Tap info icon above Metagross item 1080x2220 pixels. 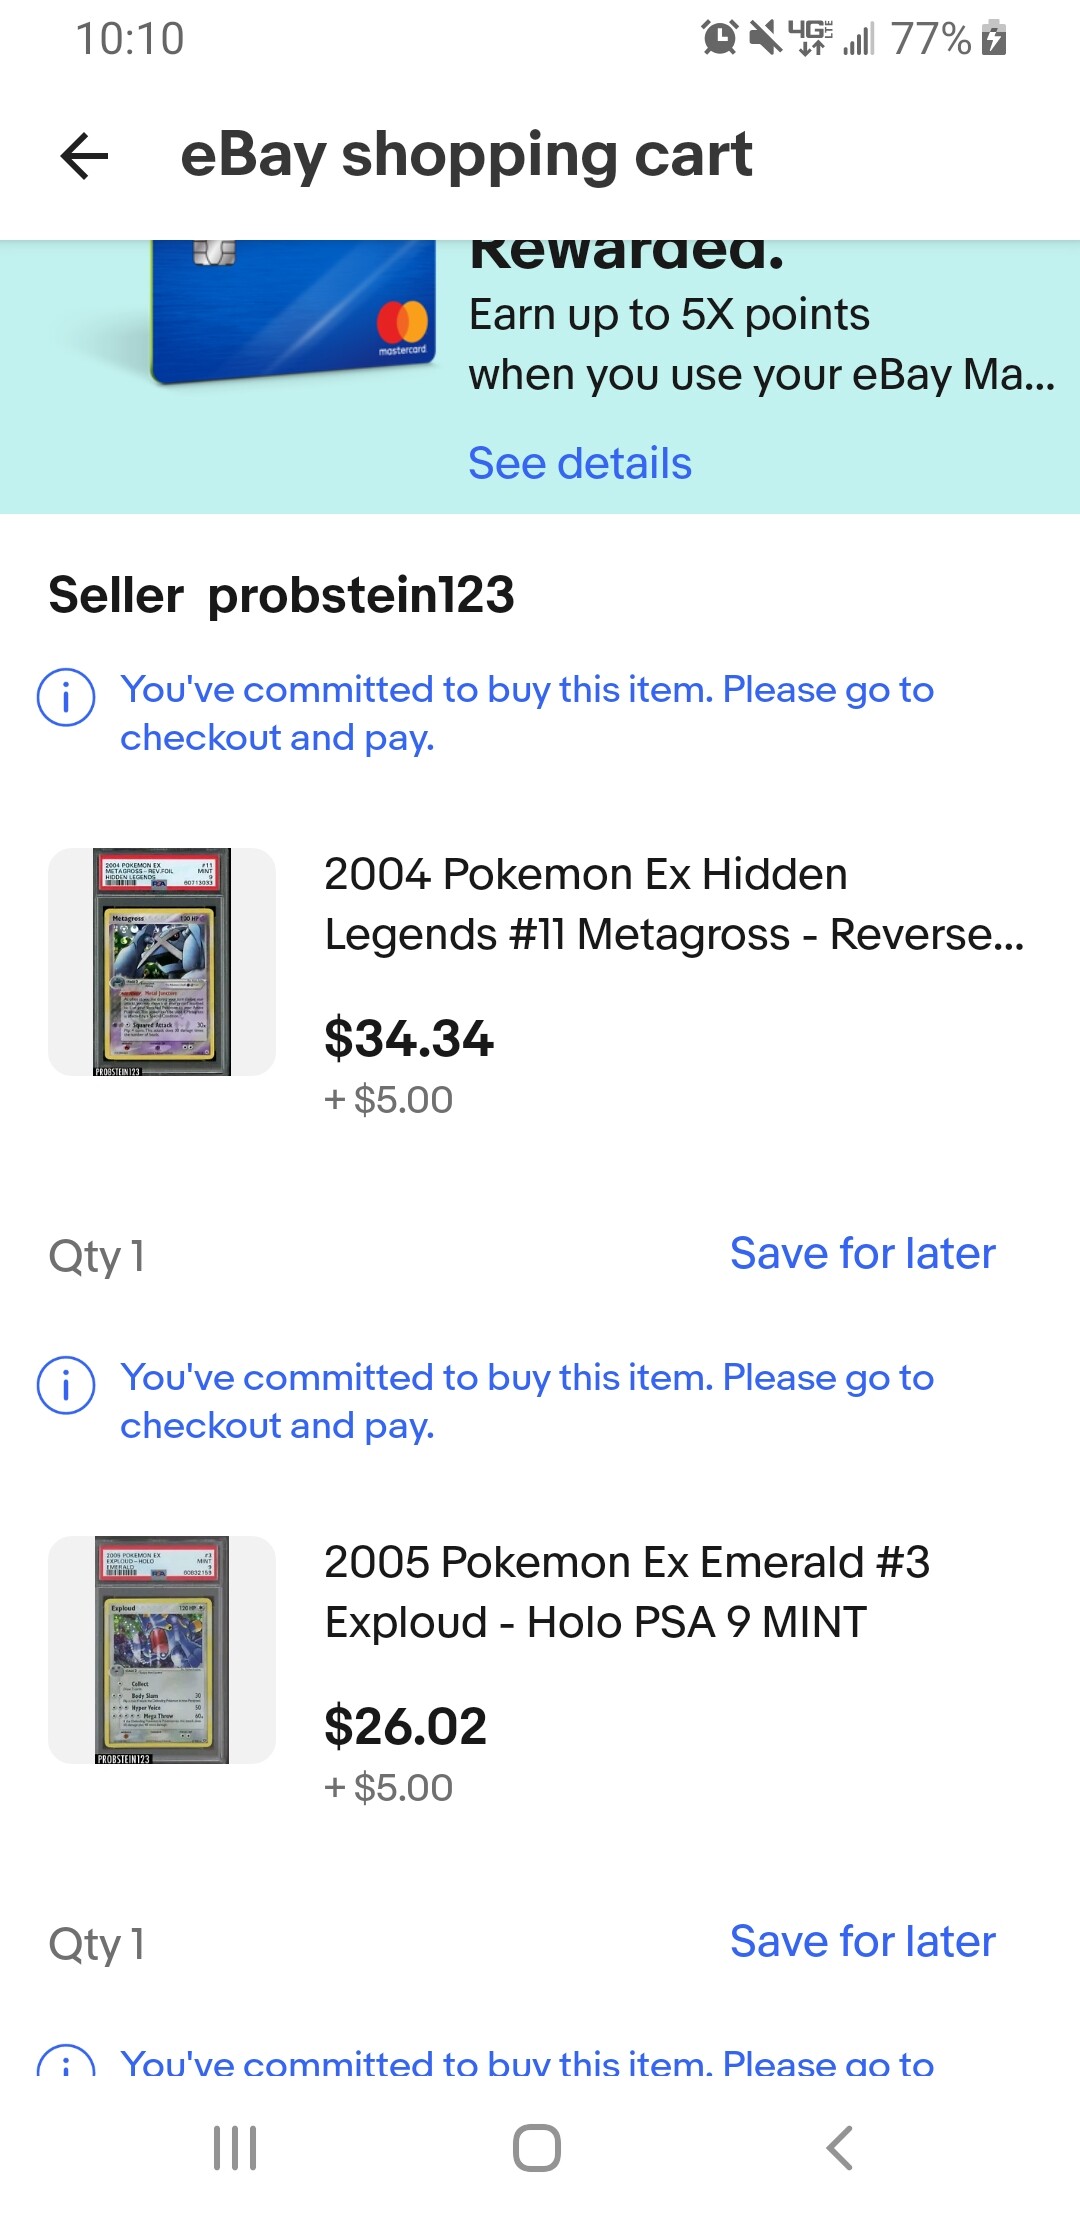pos(66,697)
